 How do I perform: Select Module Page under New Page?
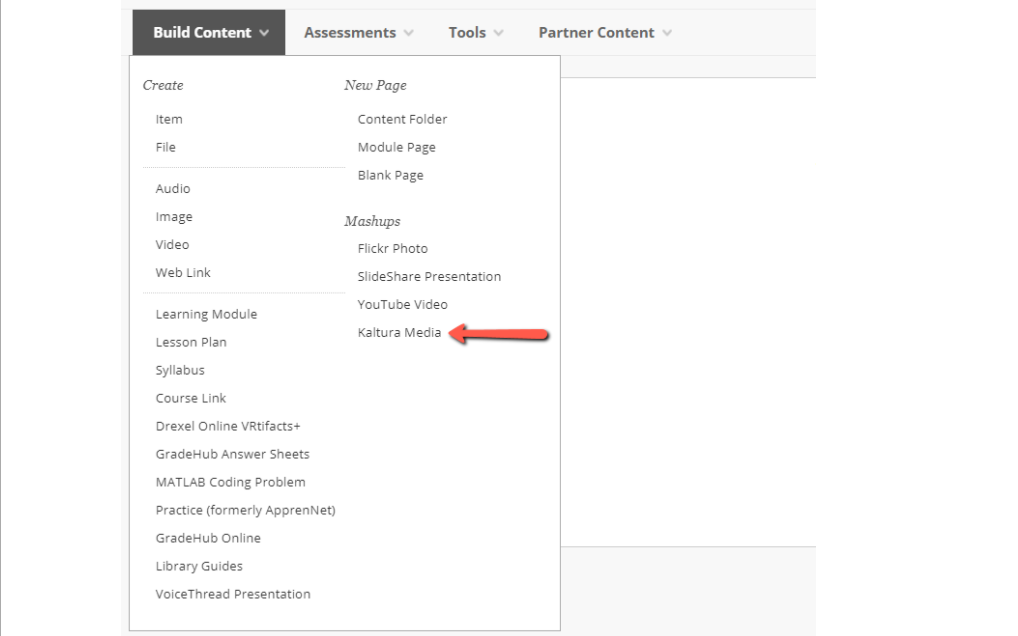coord(397,147)
